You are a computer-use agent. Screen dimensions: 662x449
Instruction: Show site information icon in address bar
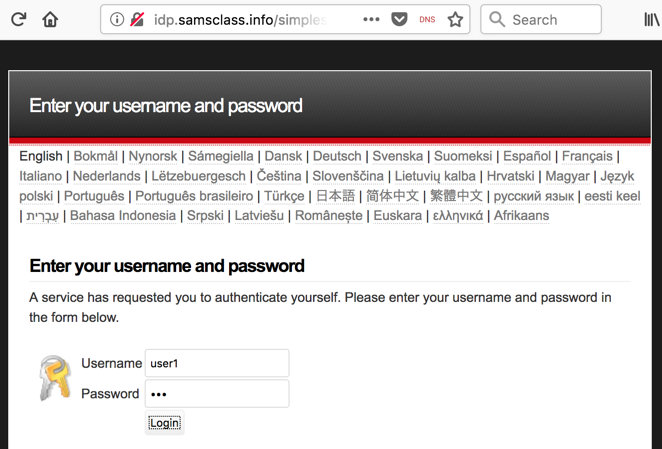pos(116,19)
